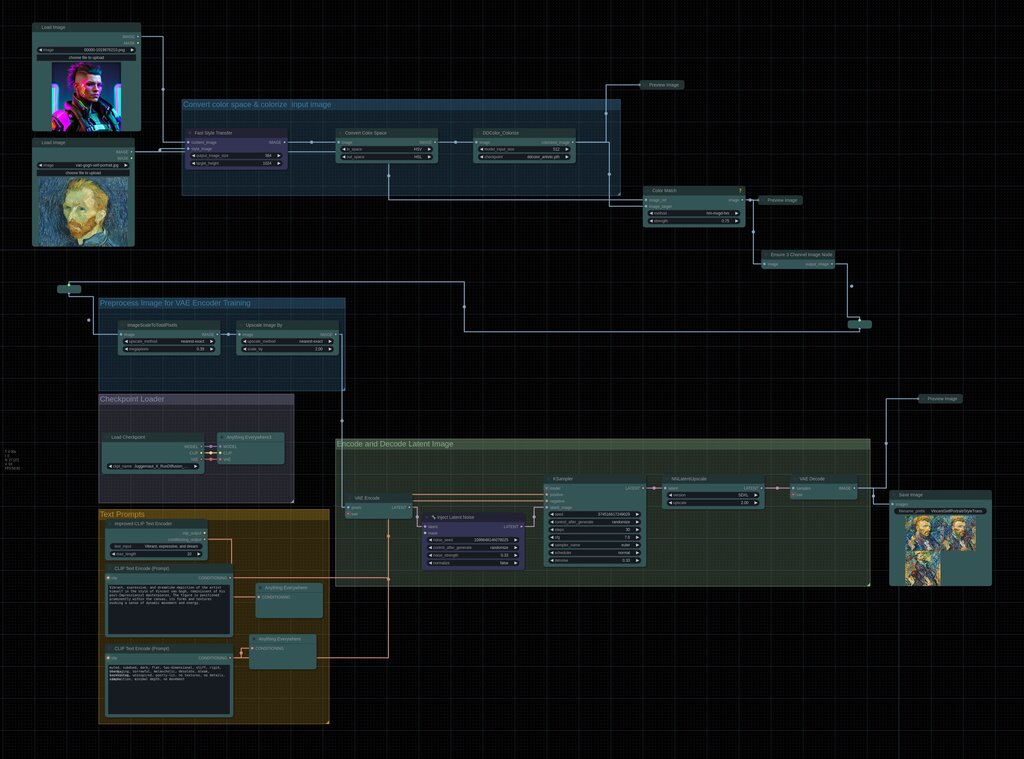Increase the KSampler steps value
1024x759 pixels.
pos(637,530)
